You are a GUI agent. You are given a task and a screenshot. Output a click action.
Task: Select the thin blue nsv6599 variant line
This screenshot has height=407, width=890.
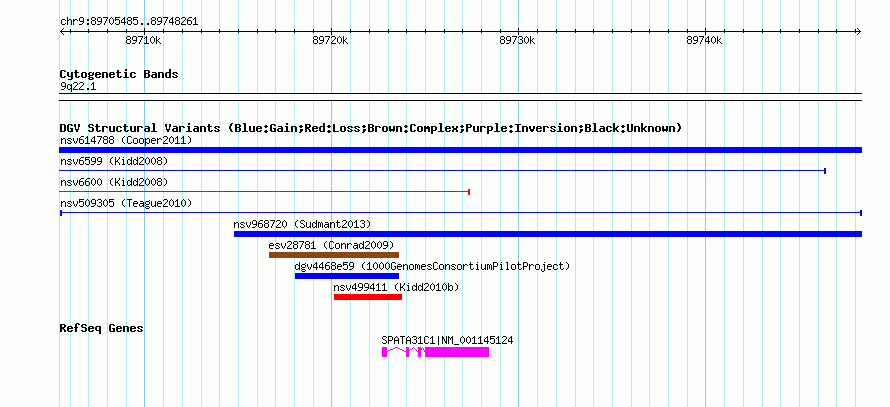point(443,170)
